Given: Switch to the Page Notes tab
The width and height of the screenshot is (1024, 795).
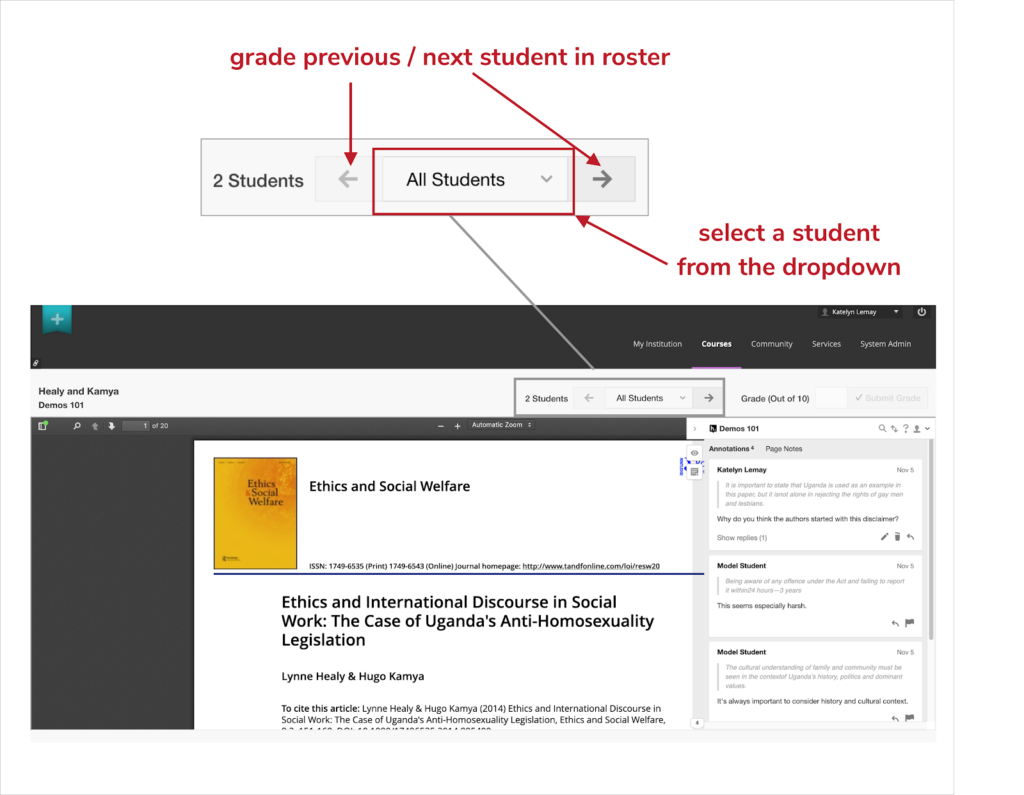Looking at the screenshot, I should 784,448.
